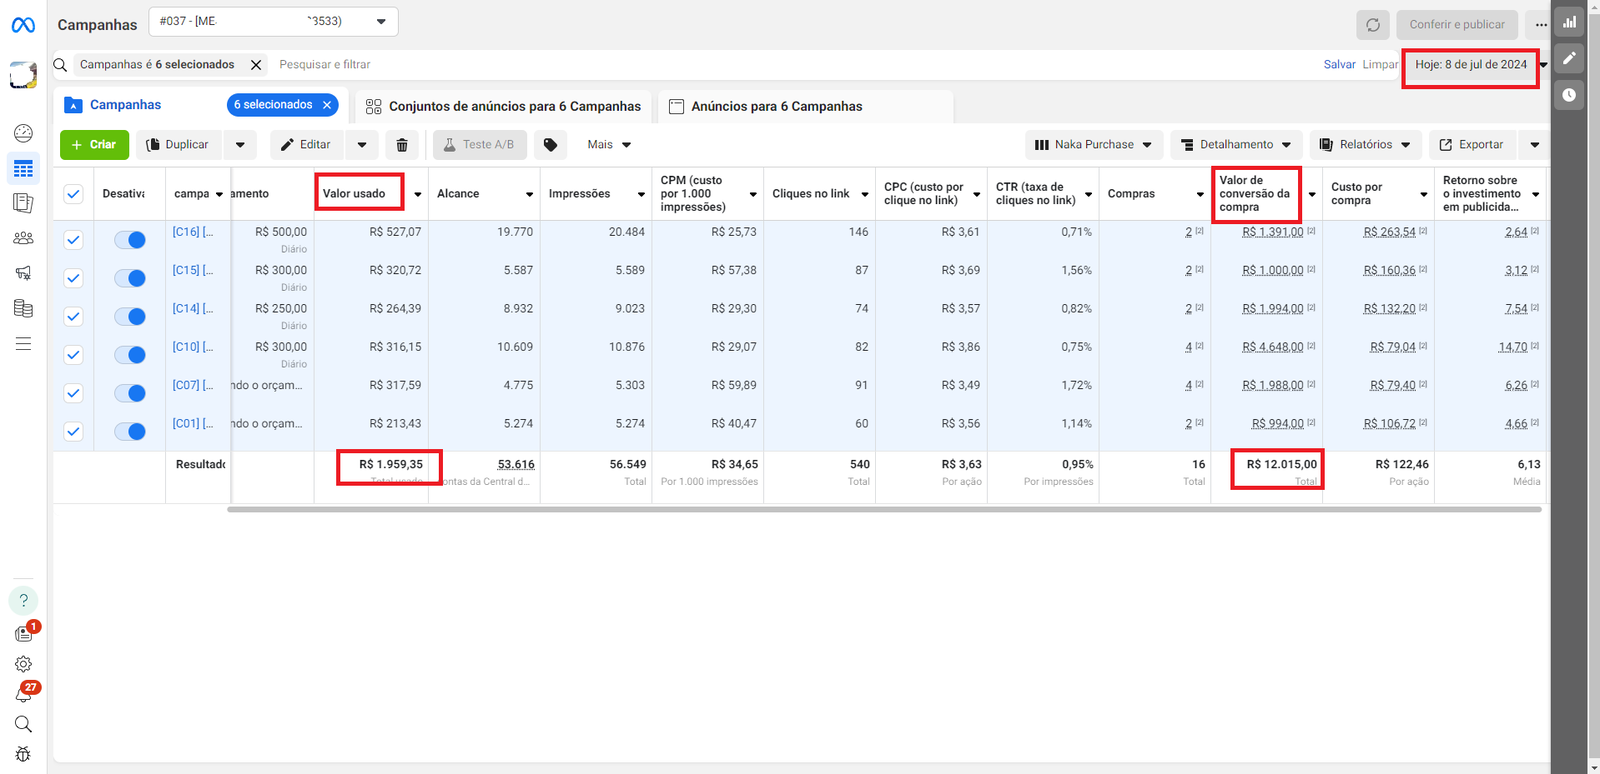Click the horizontal scrollbar below the table
The height and width of the screenshot is (774, 1600).
[883, 509]
